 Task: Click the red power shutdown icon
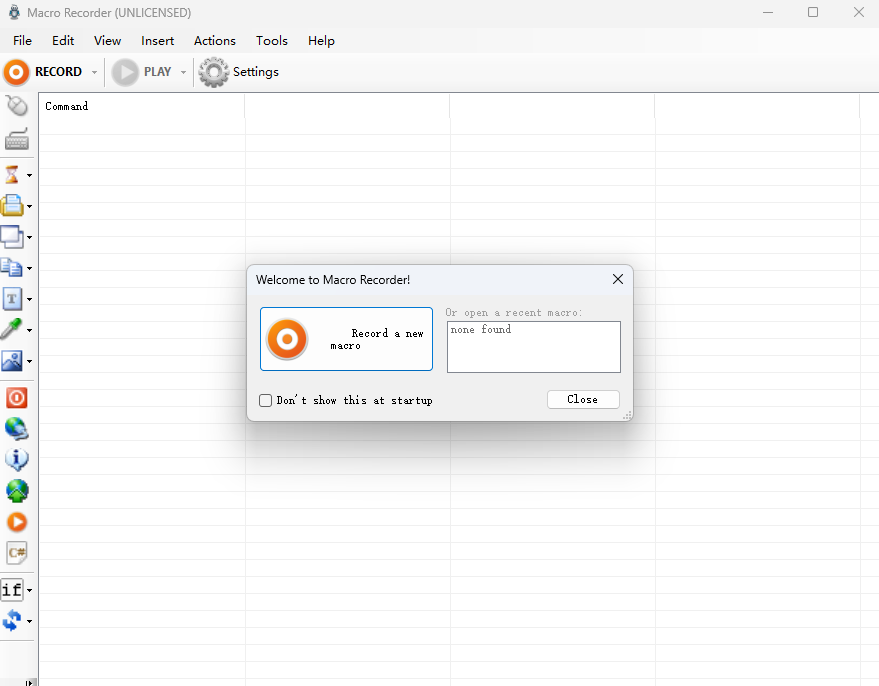[x=17, y=398]
